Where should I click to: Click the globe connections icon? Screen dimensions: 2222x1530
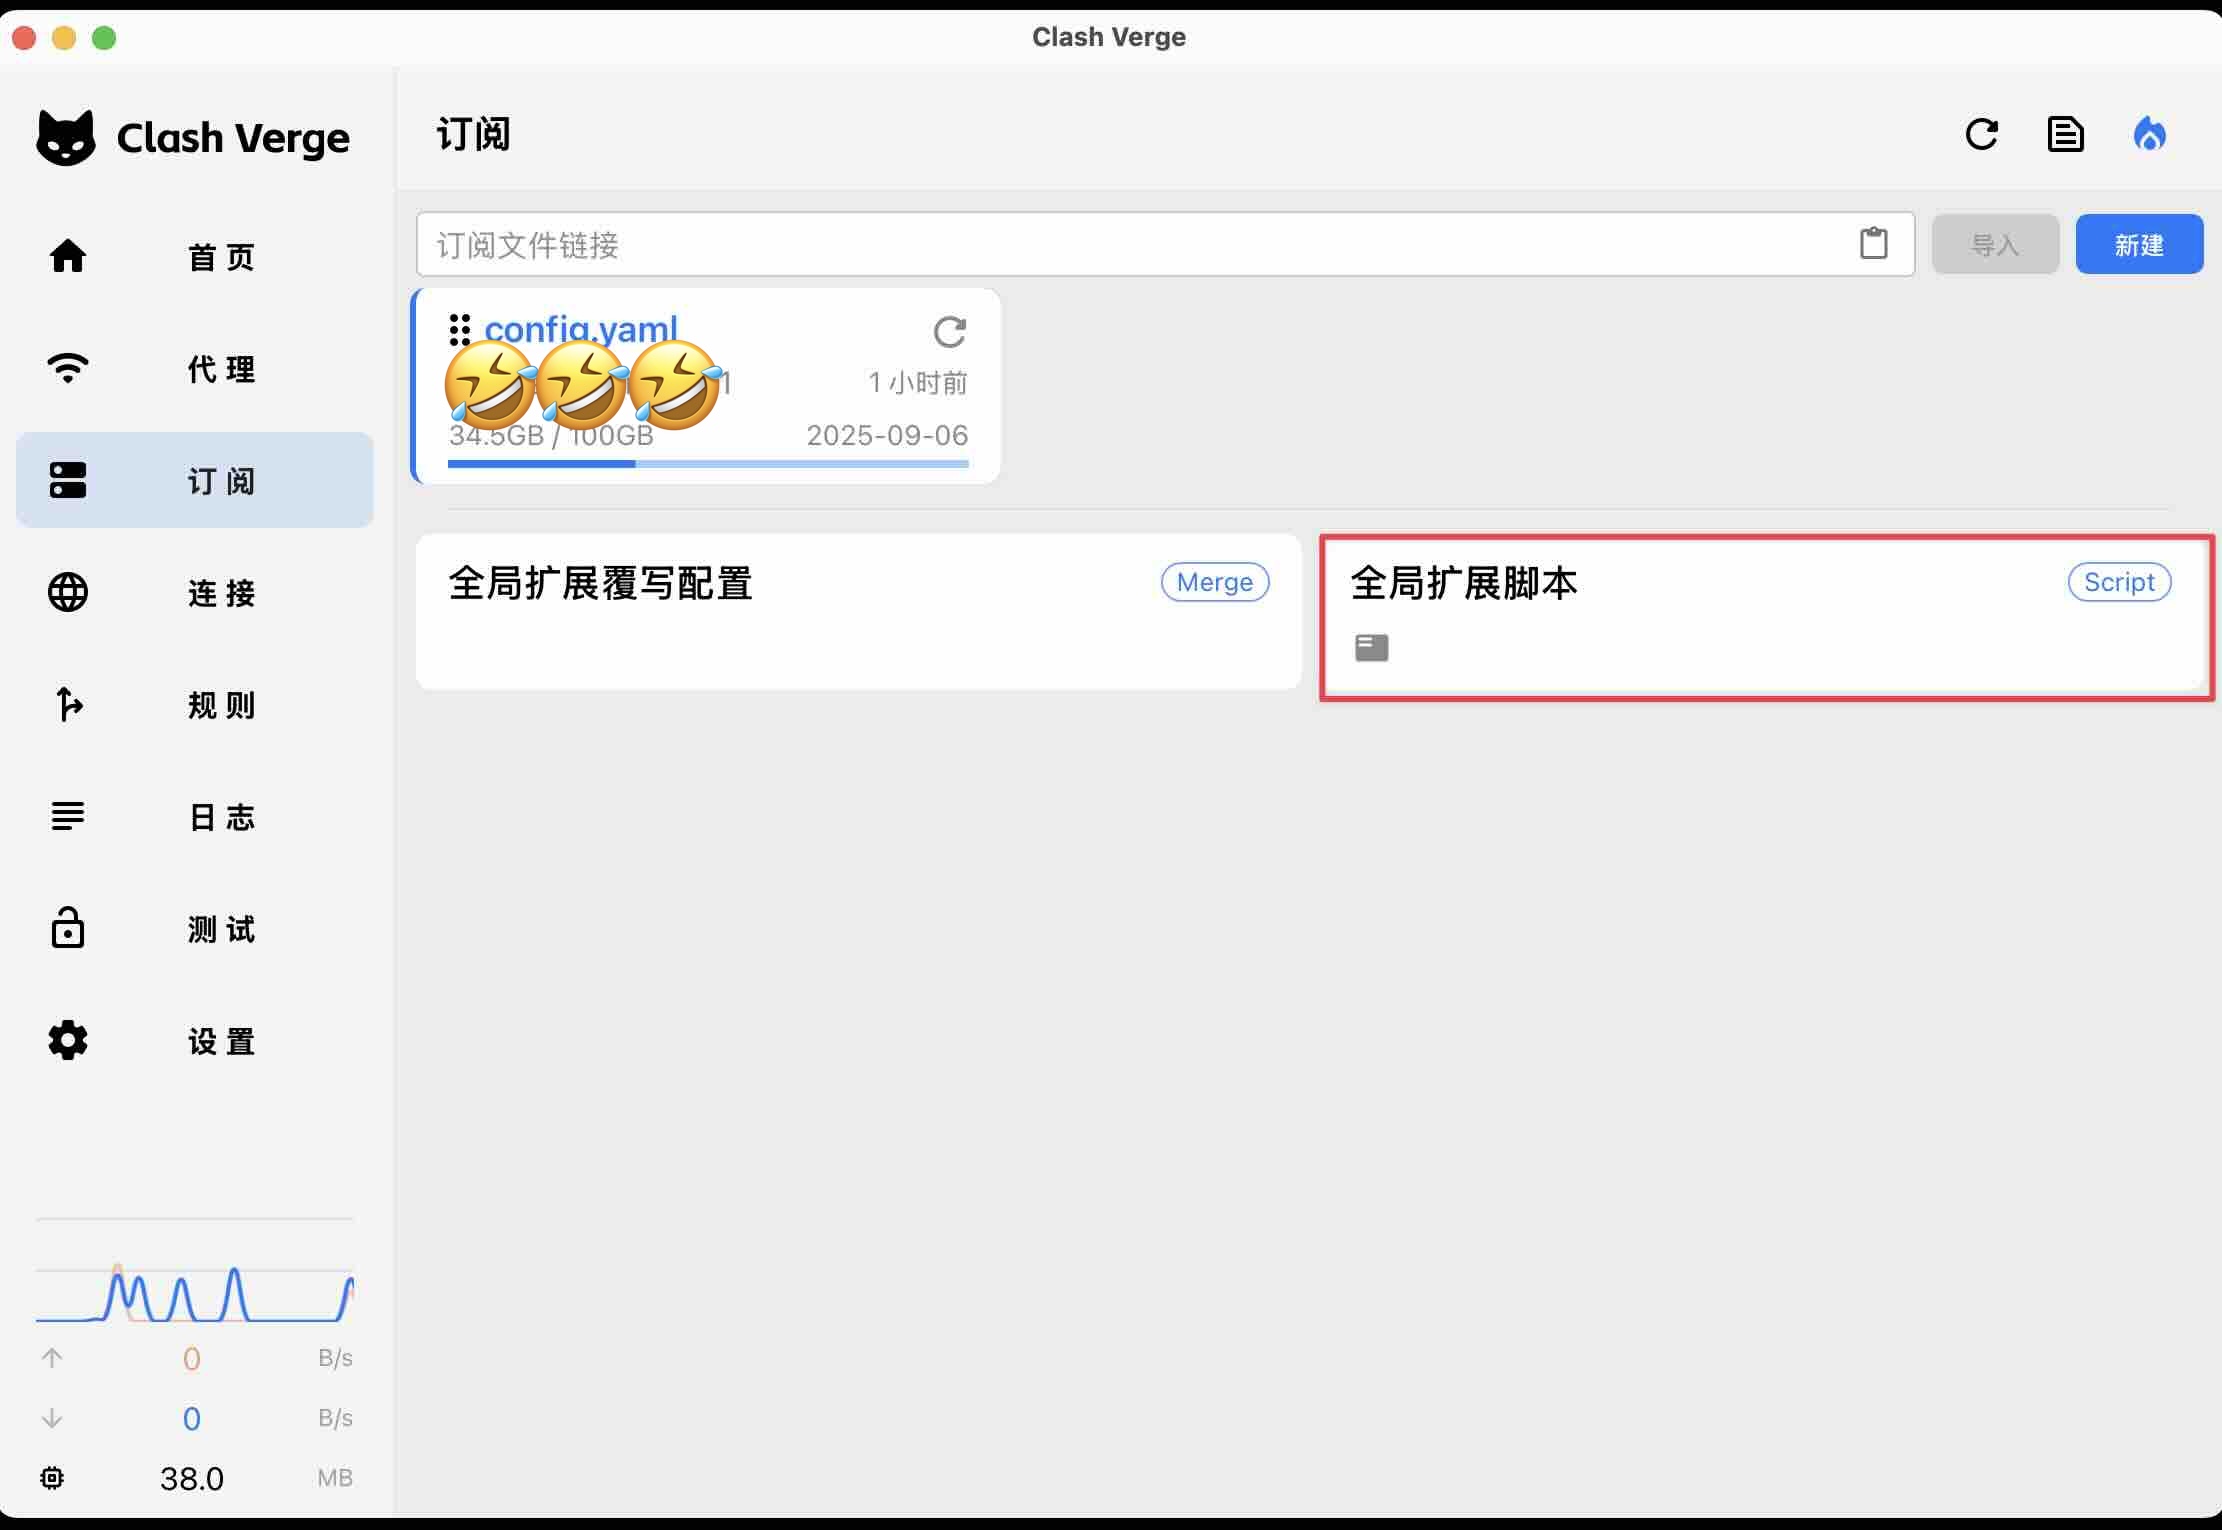68,592
